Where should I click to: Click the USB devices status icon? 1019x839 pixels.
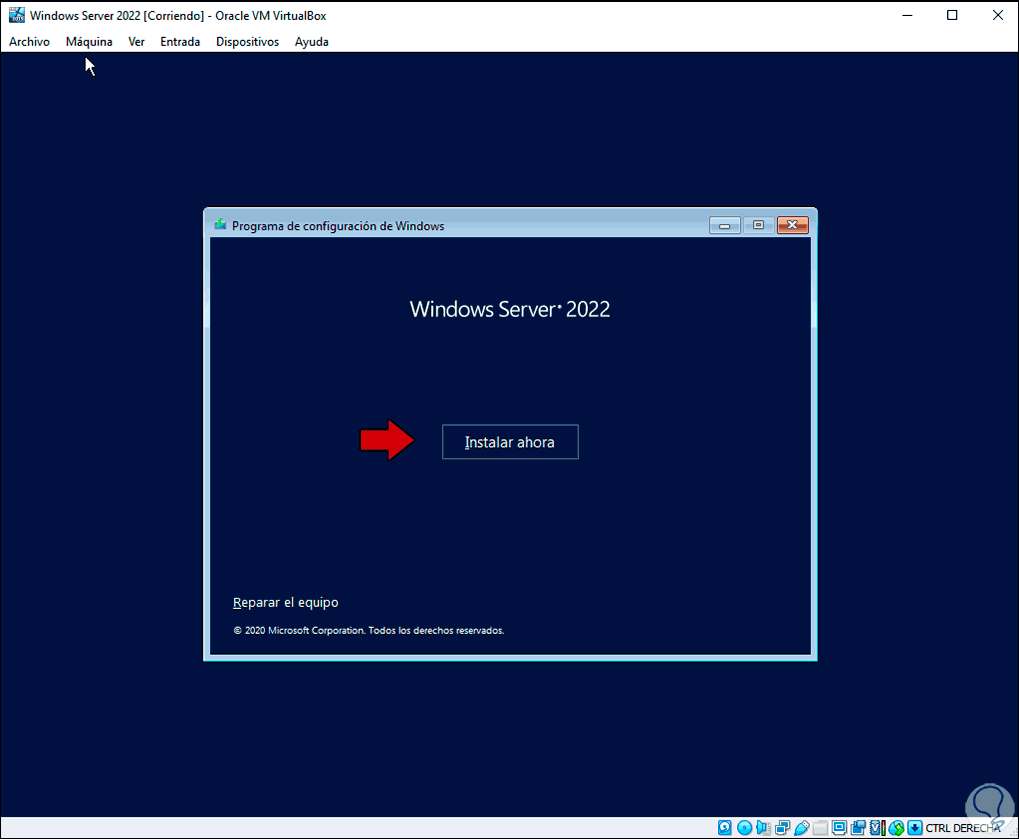pos(801,827)
